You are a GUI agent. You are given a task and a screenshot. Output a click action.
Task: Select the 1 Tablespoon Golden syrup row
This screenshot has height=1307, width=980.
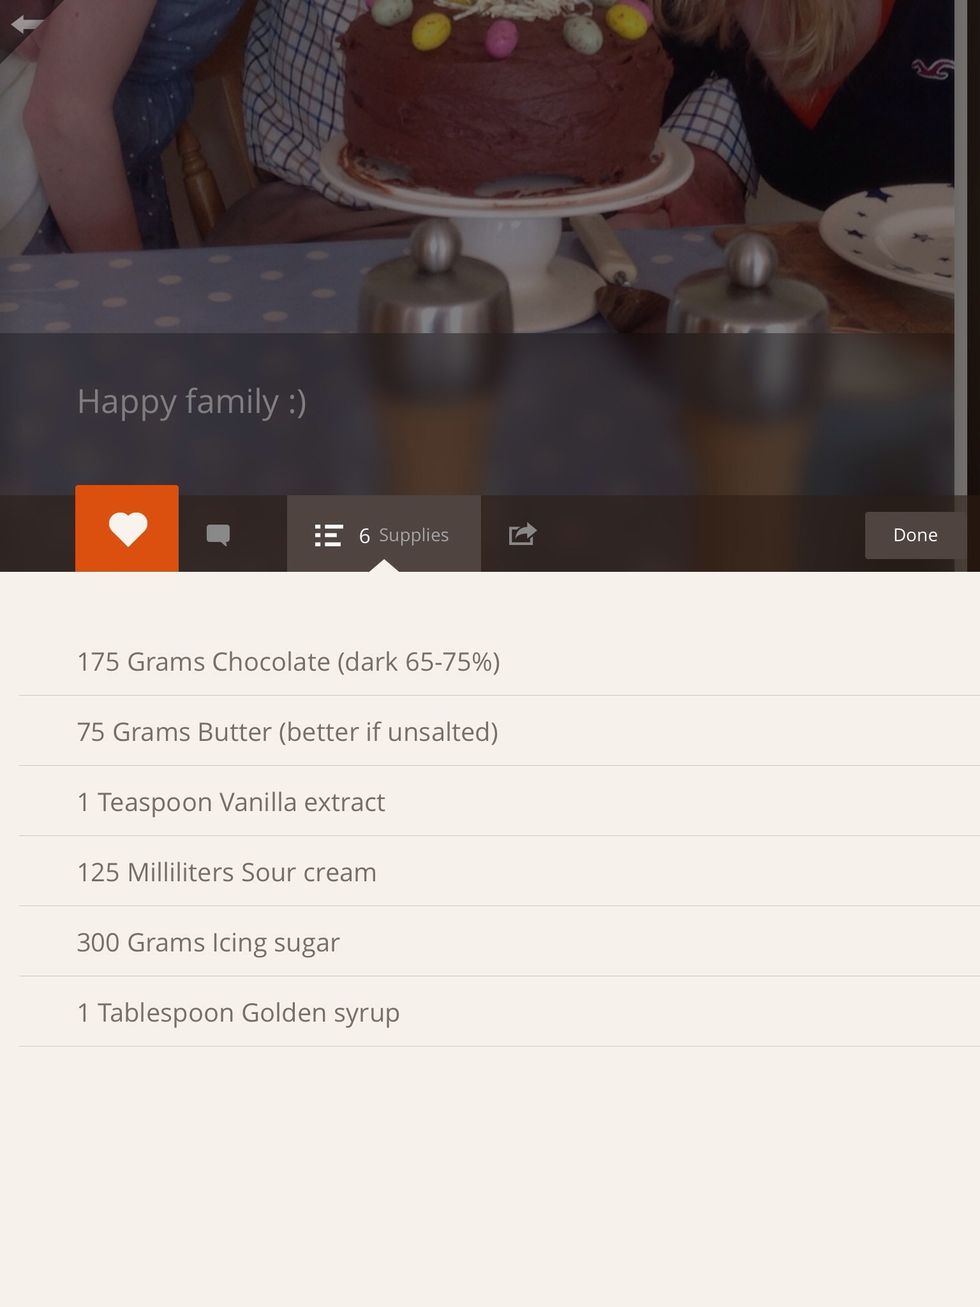click(499, 1012)
